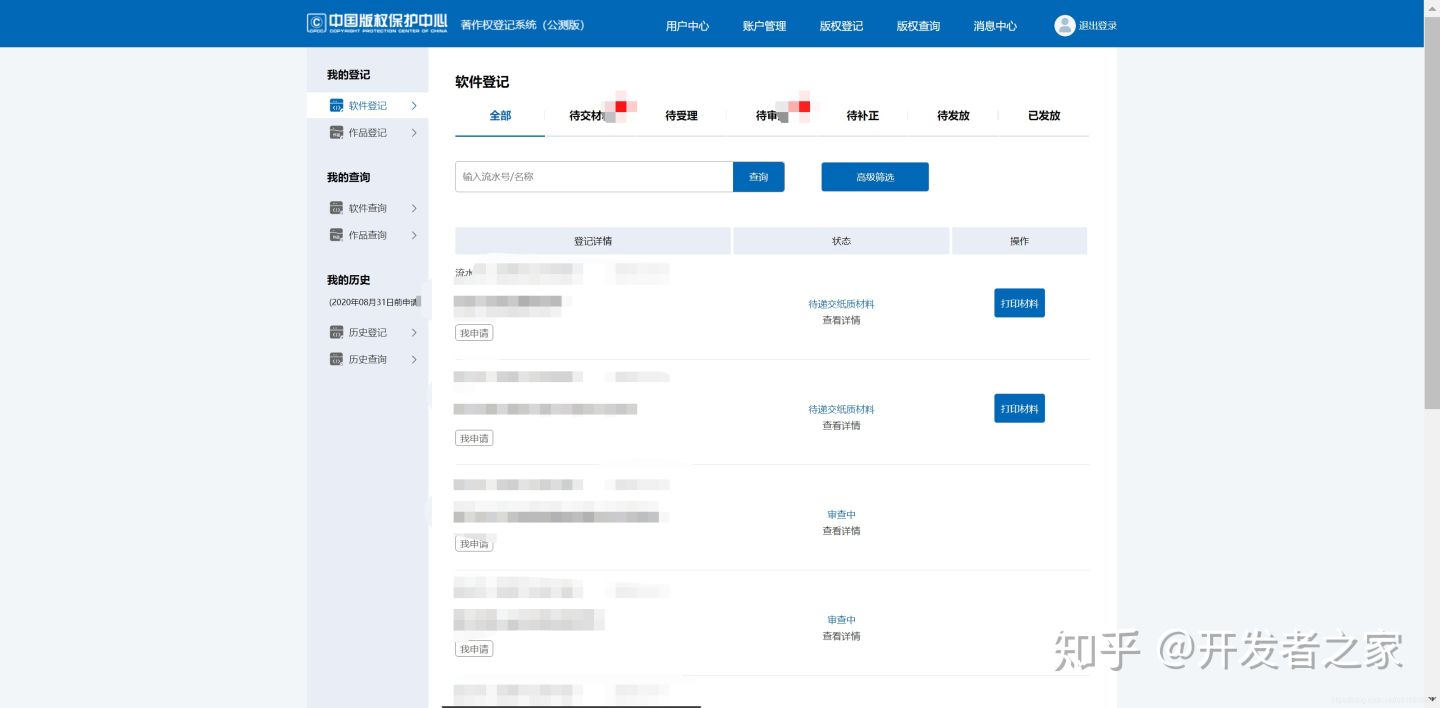Image resolution: width=1440 pixels, height=708 pixels.
Task: Click 审查中 status of third record
Action: tap(841, 515)
